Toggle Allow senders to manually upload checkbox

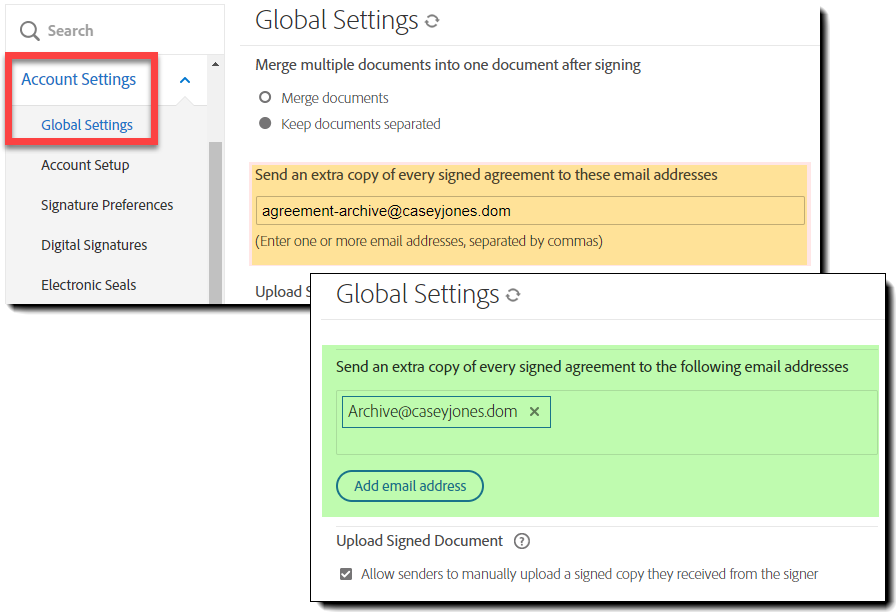346,574
